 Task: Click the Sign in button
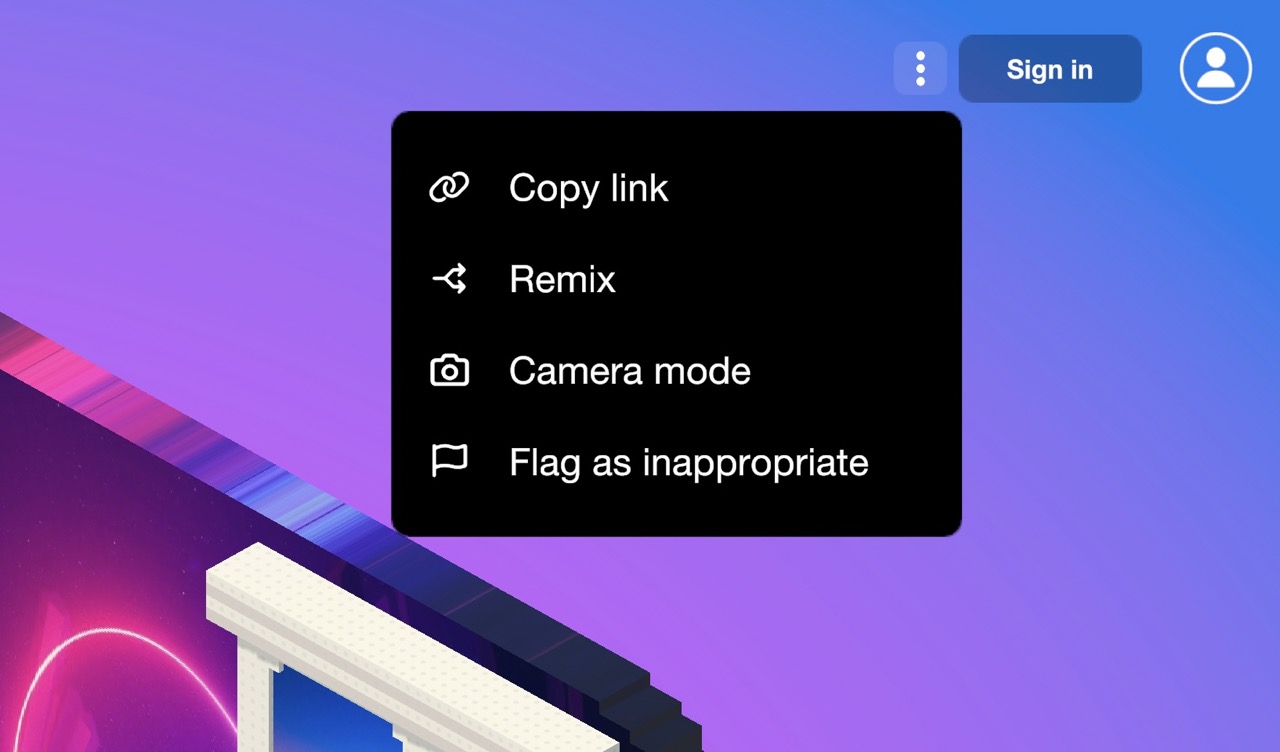1050,69
